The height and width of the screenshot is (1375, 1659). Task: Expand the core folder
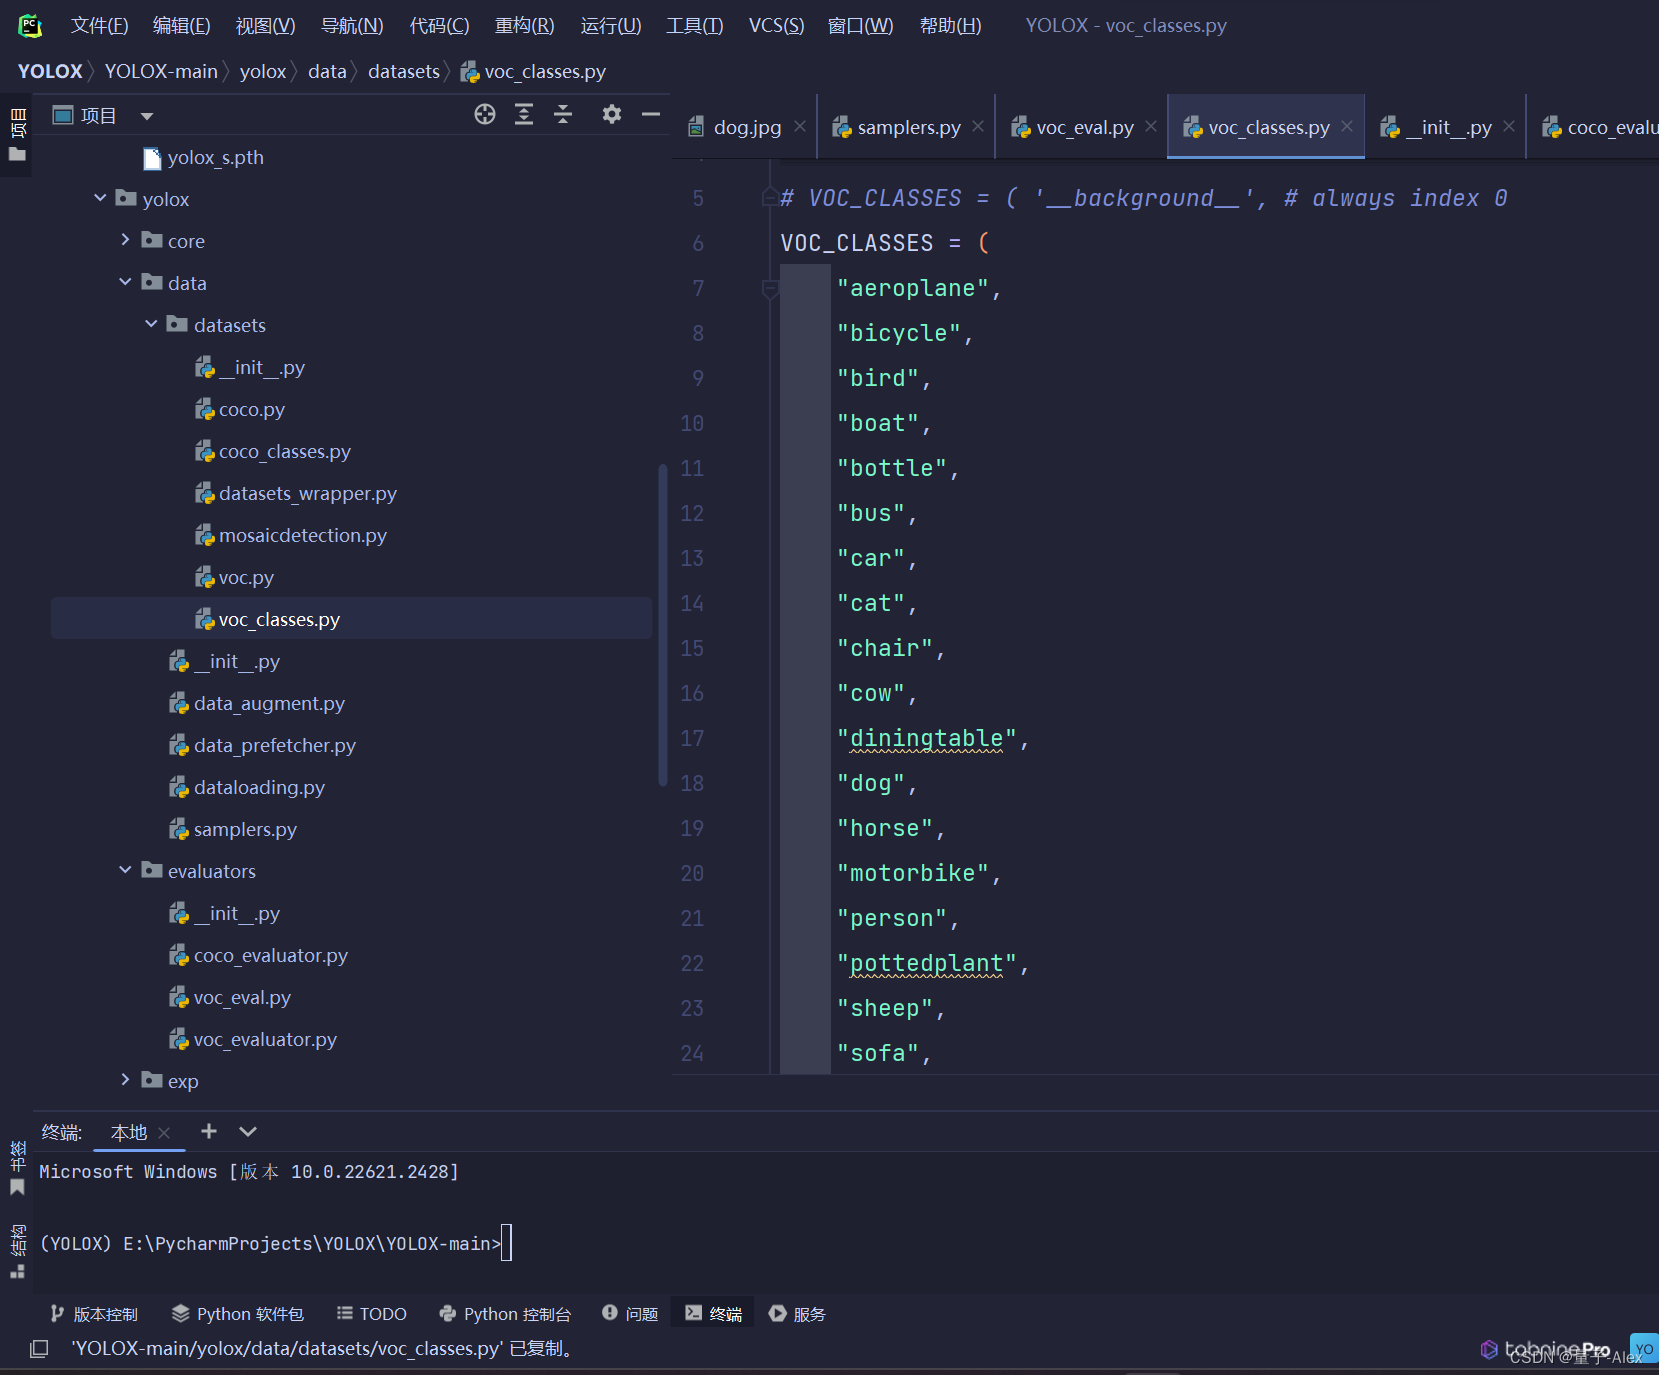pos(125,240)
